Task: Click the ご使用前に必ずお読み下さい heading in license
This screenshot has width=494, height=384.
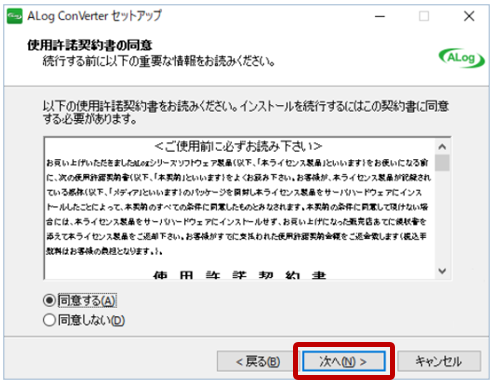Action: tap(238, 146)
